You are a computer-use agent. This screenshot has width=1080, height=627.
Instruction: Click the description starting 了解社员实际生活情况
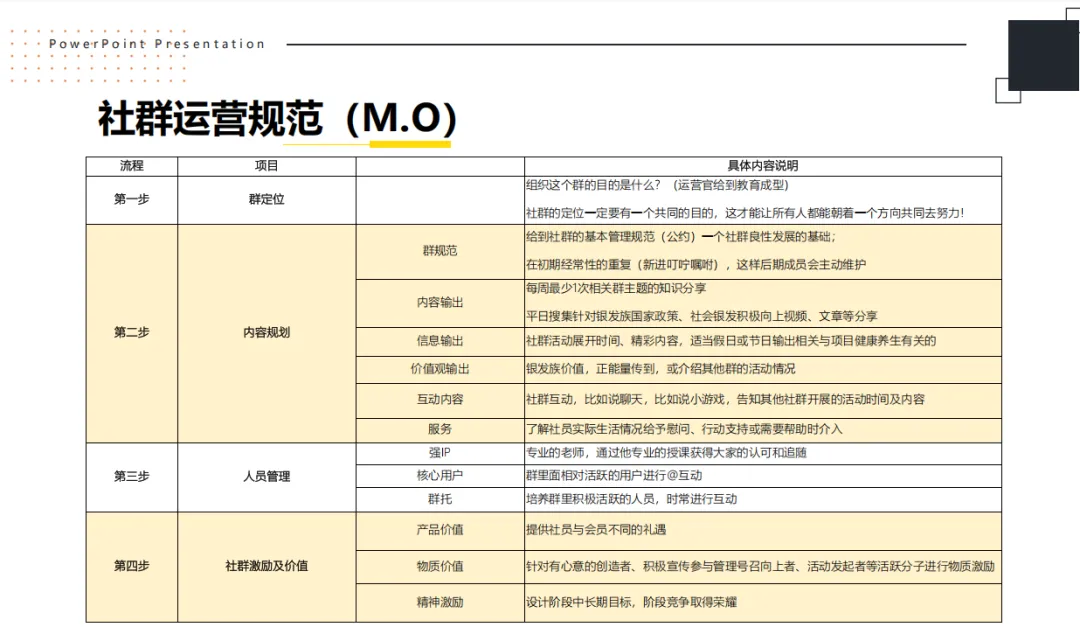[684, 429]
